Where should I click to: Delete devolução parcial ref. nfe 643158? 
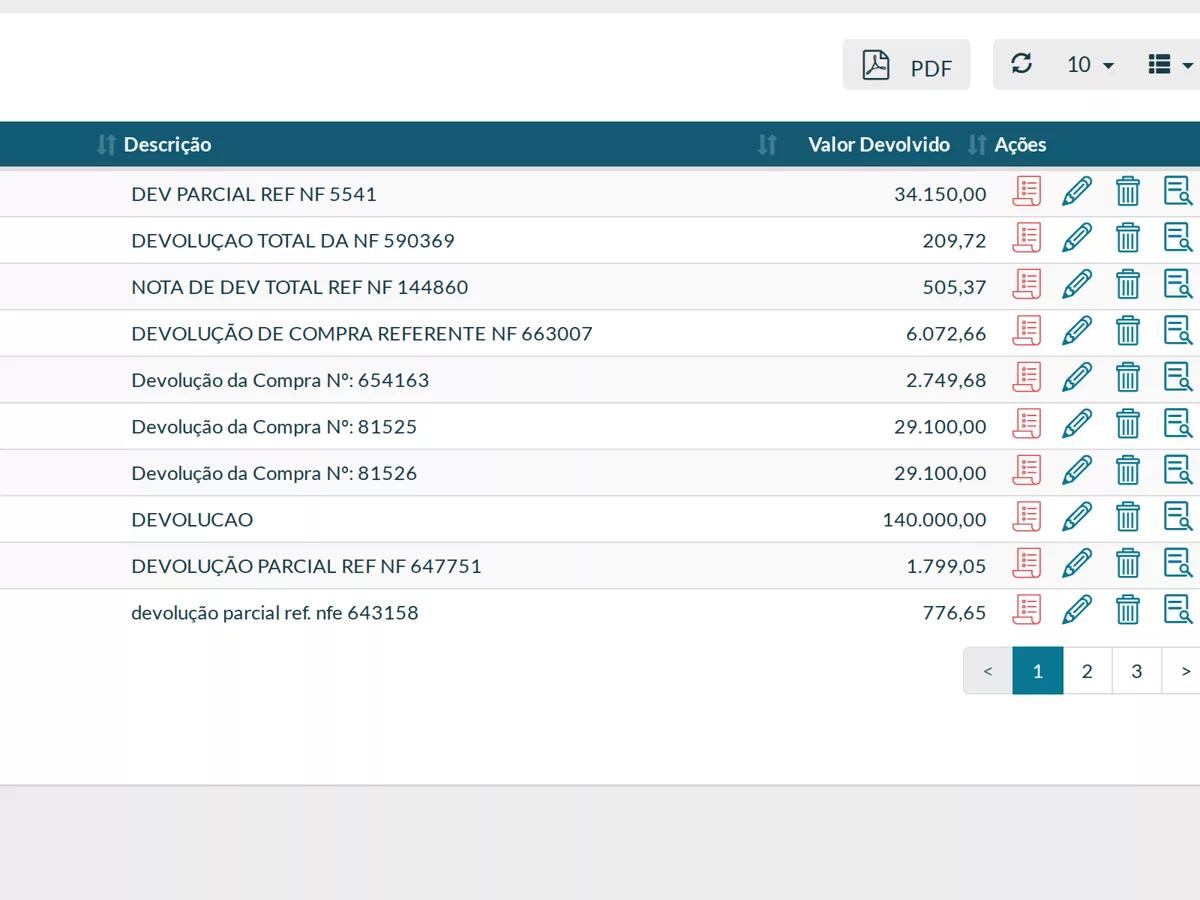coord(1128,610)
